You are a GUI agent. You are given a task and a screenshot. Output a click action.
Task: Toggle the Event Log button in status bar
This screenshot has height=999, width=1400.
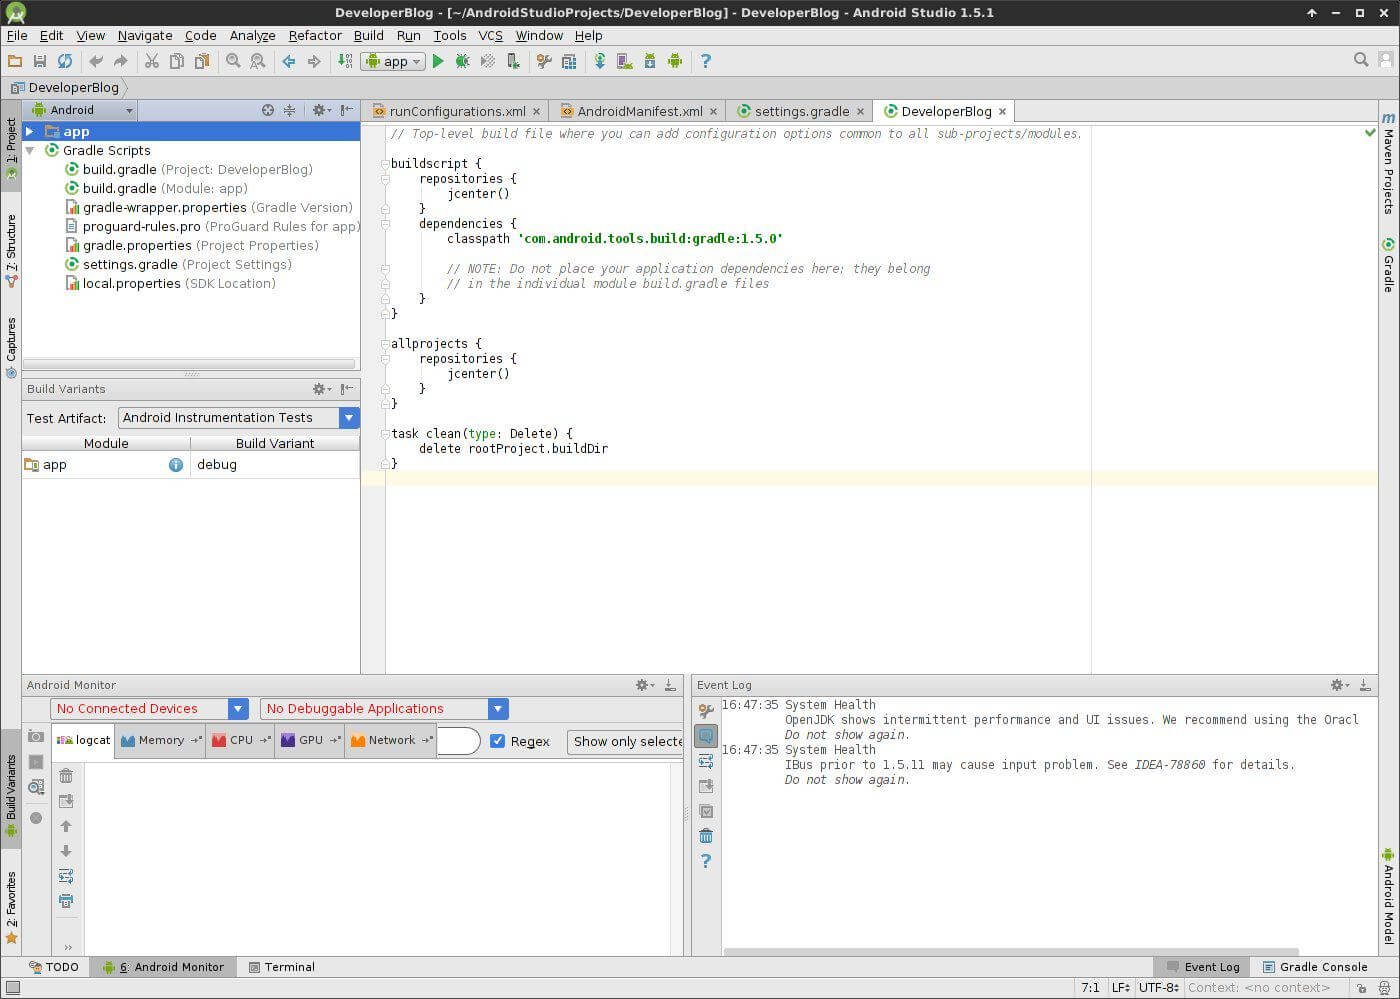[x=1202, y=967]
